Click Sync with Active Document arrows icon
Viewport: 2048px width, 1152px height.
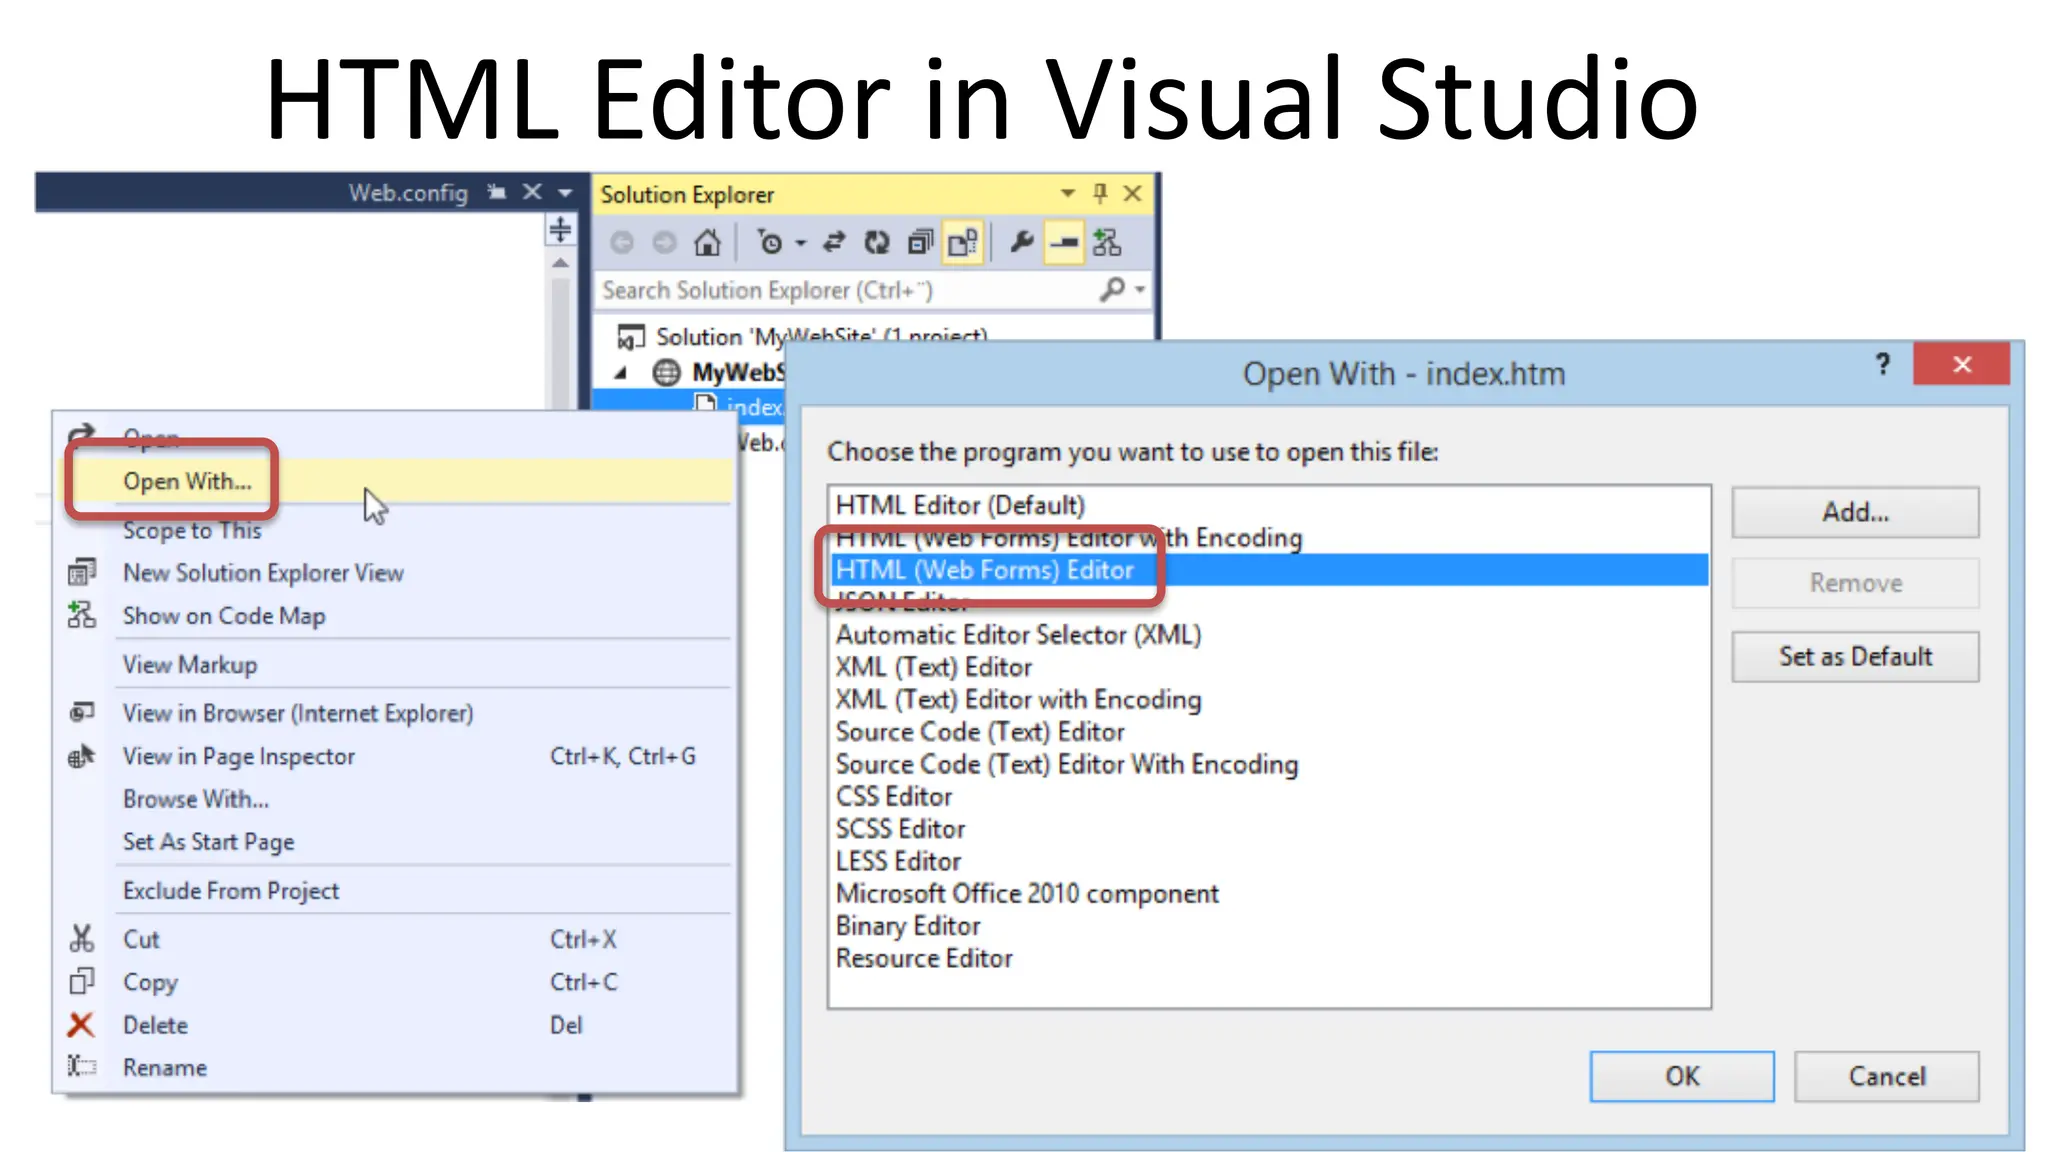click(x=834, y=243)
